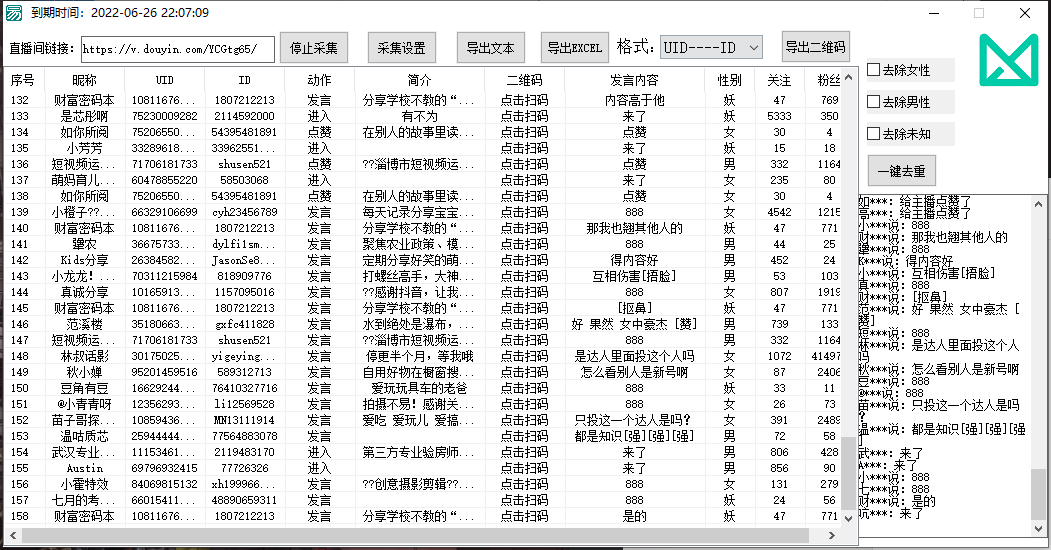Click table scroll down arrow
This screenshot has height=550, width=1051.
pyautogui.click(x=849, y=518)
